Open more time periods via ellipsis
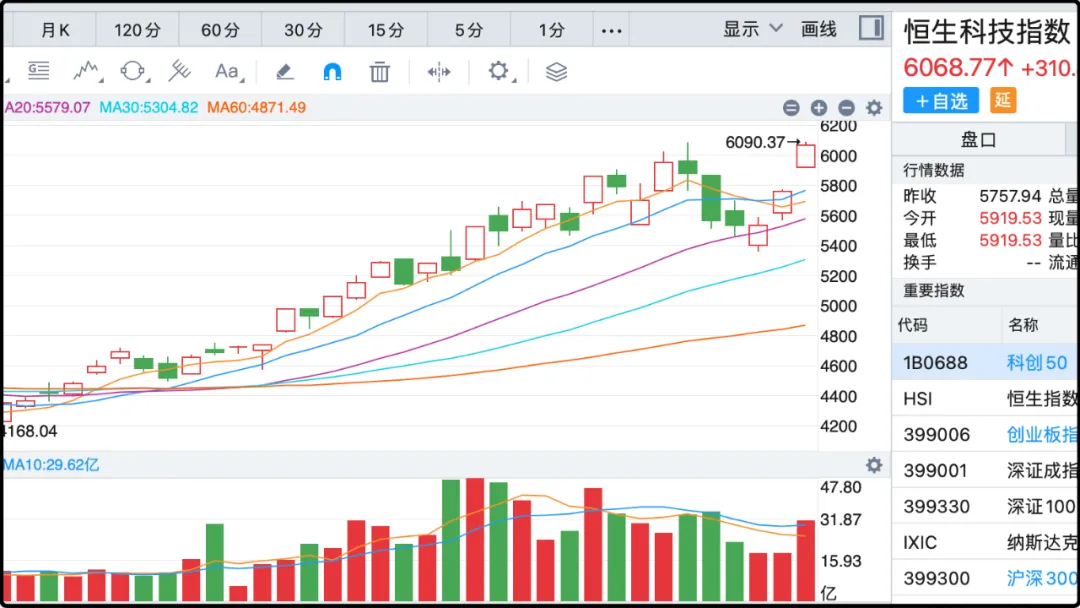The width and height of the screenshot is (1080, 608). click(611, 30)
